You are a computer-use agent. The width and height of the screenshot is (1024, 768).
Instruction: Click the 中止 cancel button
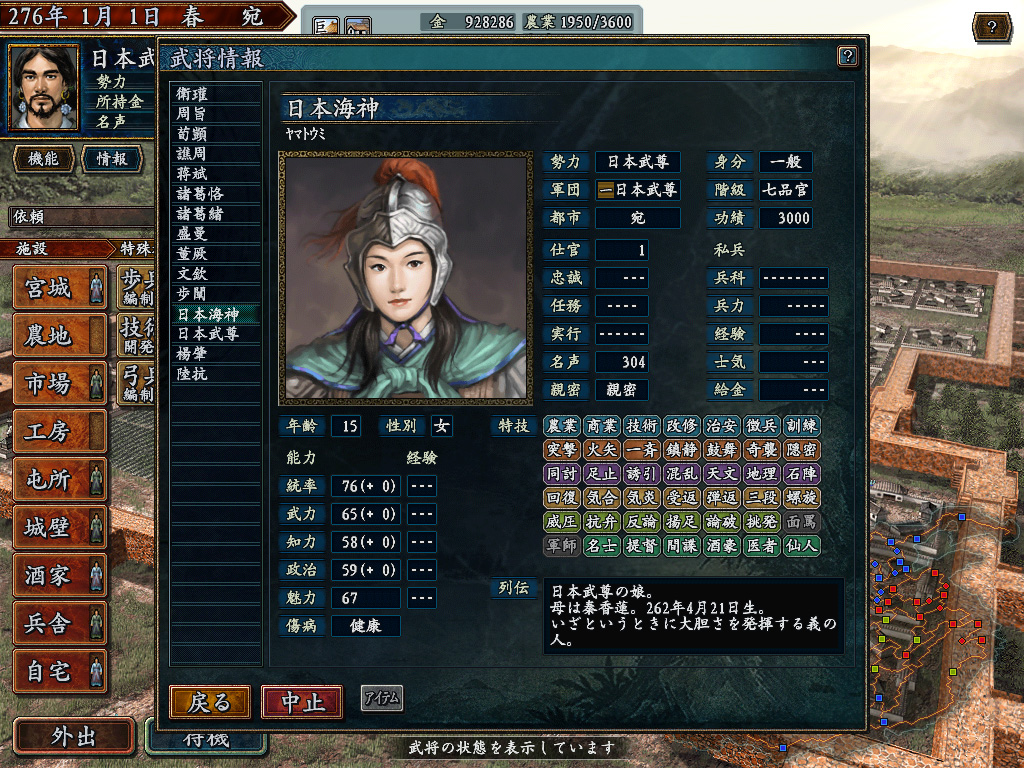(x=302, y=702)
